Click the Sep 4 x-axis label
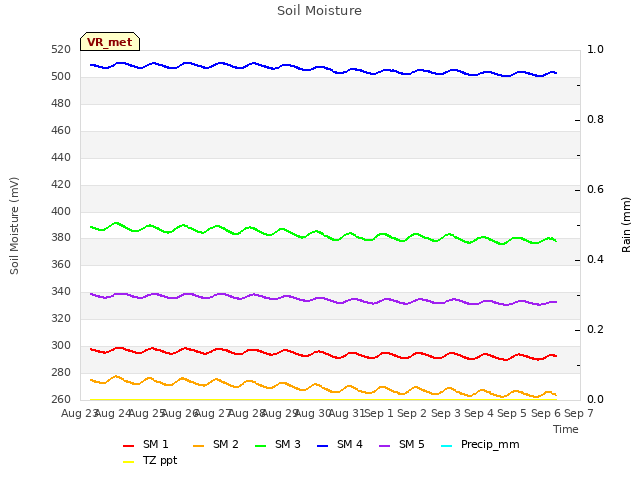The width and height of the screenshot is (640, 480). (x=479, y=413)
